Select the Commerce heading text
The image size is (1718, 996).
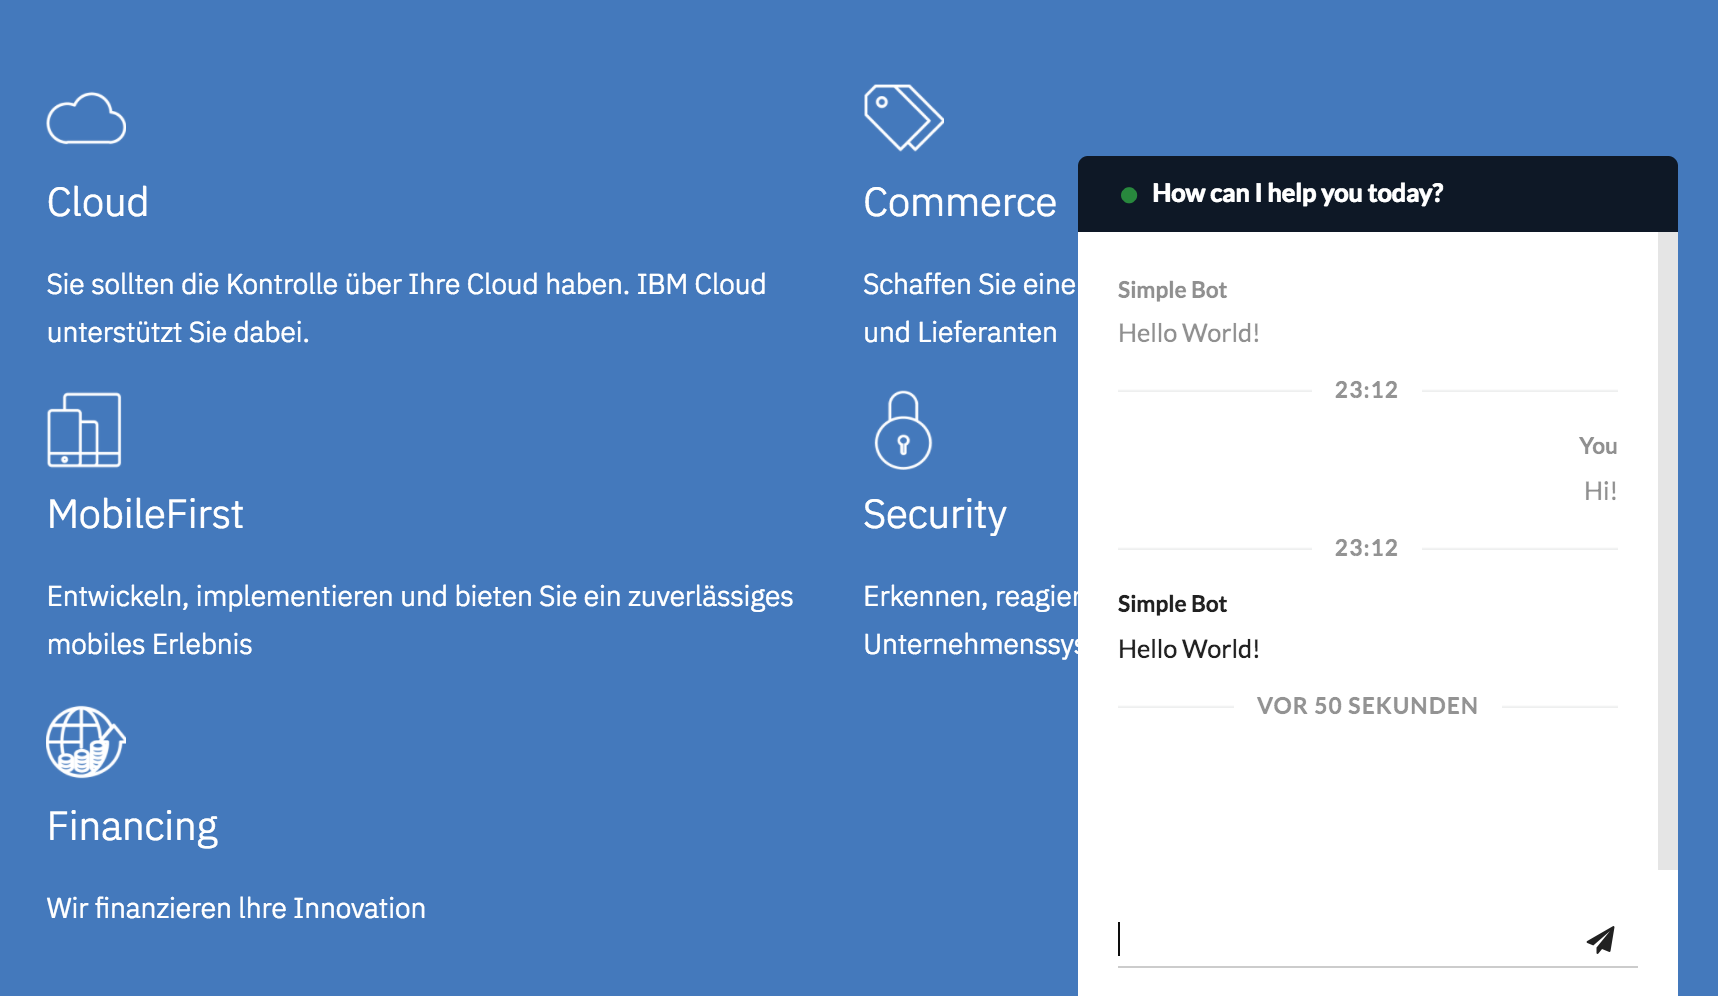coord(959,202)
